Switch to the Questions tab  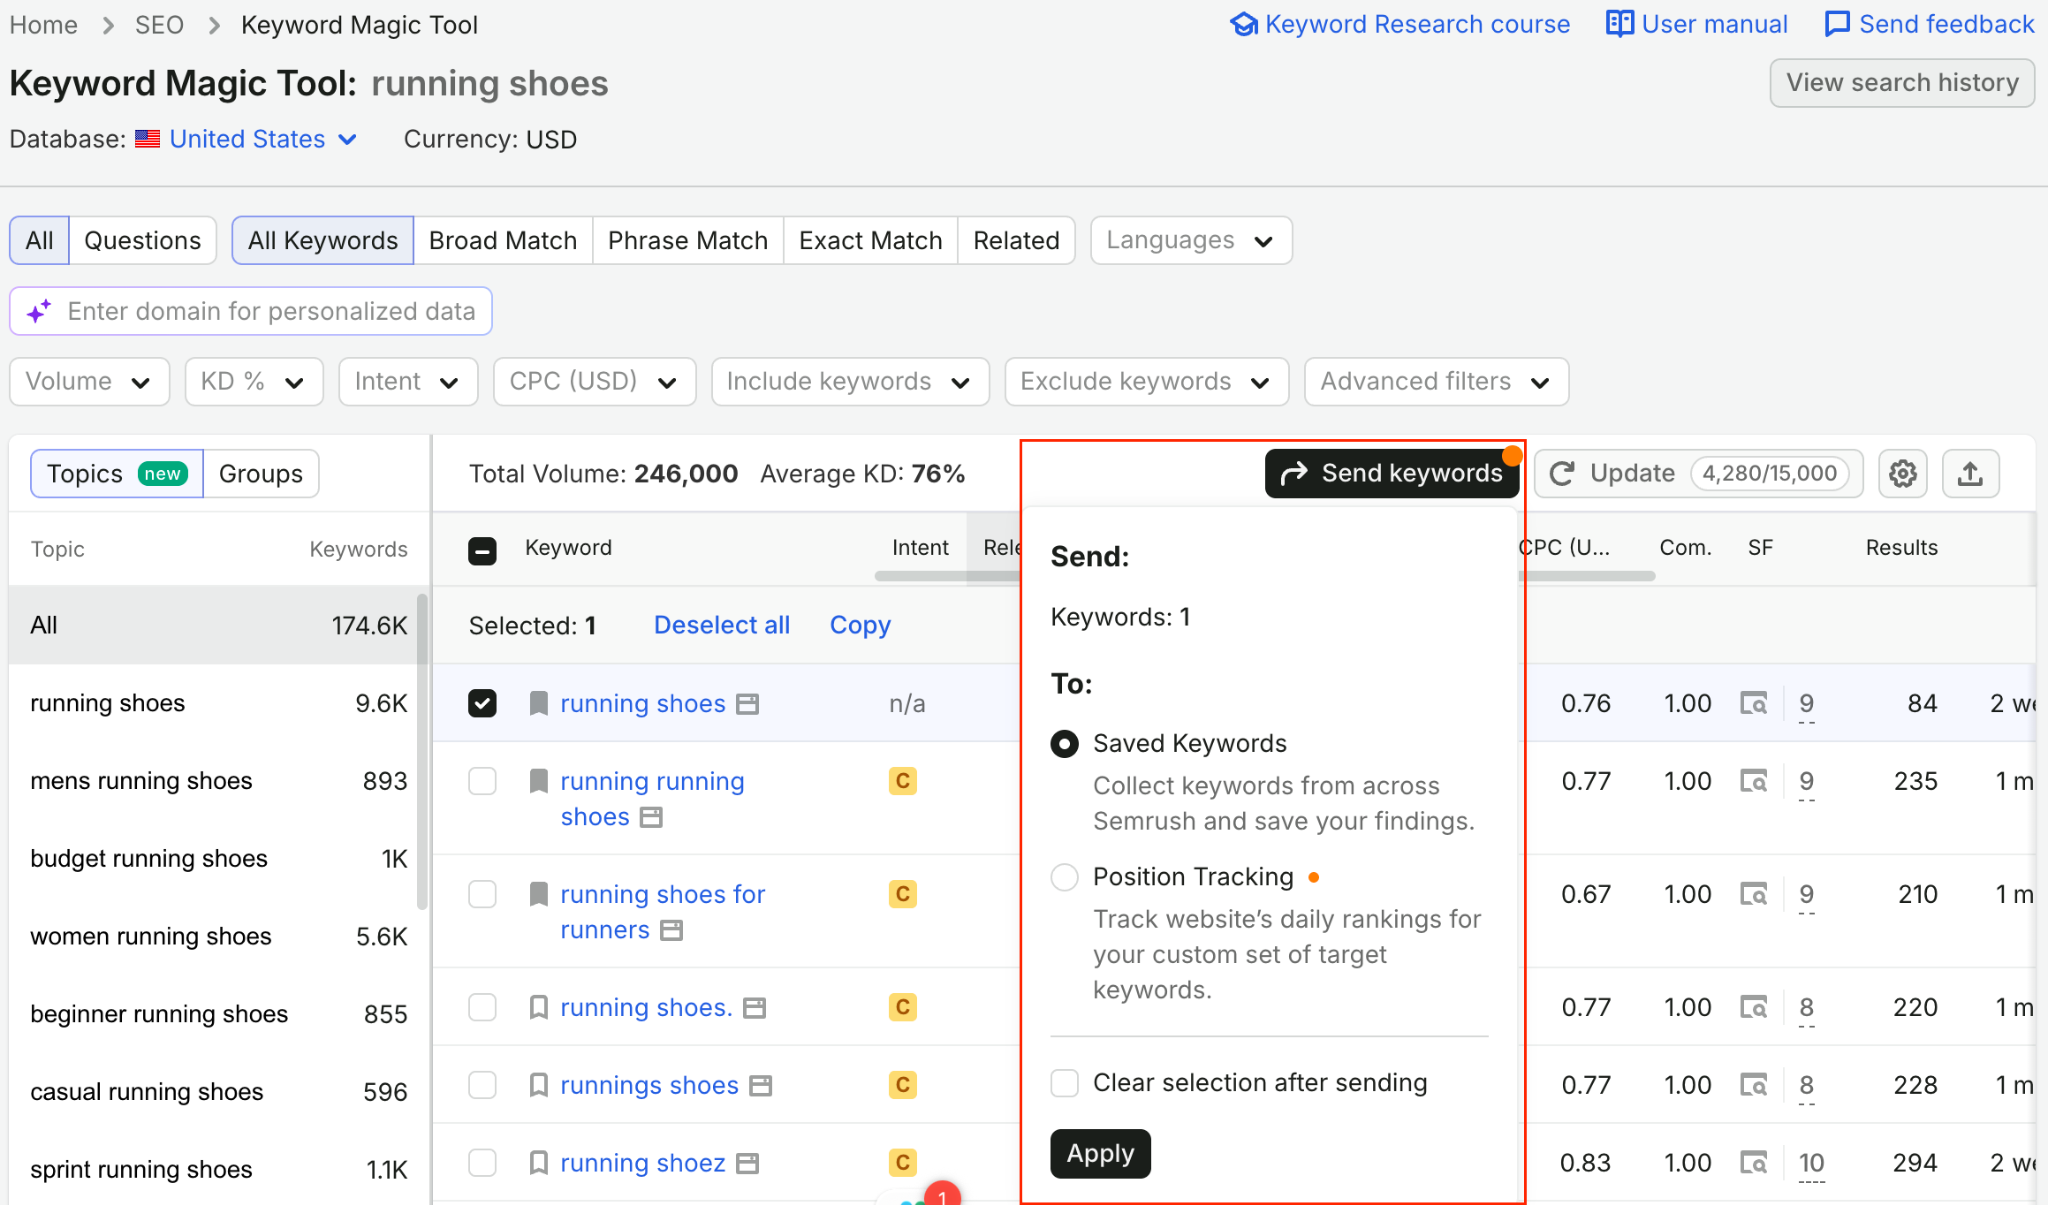[142, 241]
